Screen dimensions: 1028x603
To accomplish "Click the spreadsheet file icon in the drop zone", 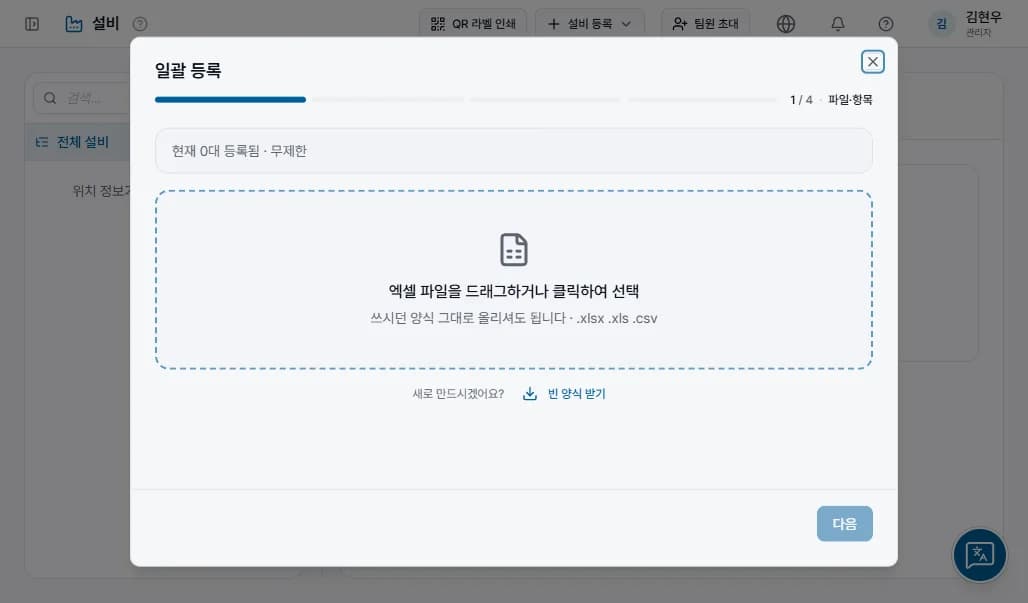I will click(513, 250).
